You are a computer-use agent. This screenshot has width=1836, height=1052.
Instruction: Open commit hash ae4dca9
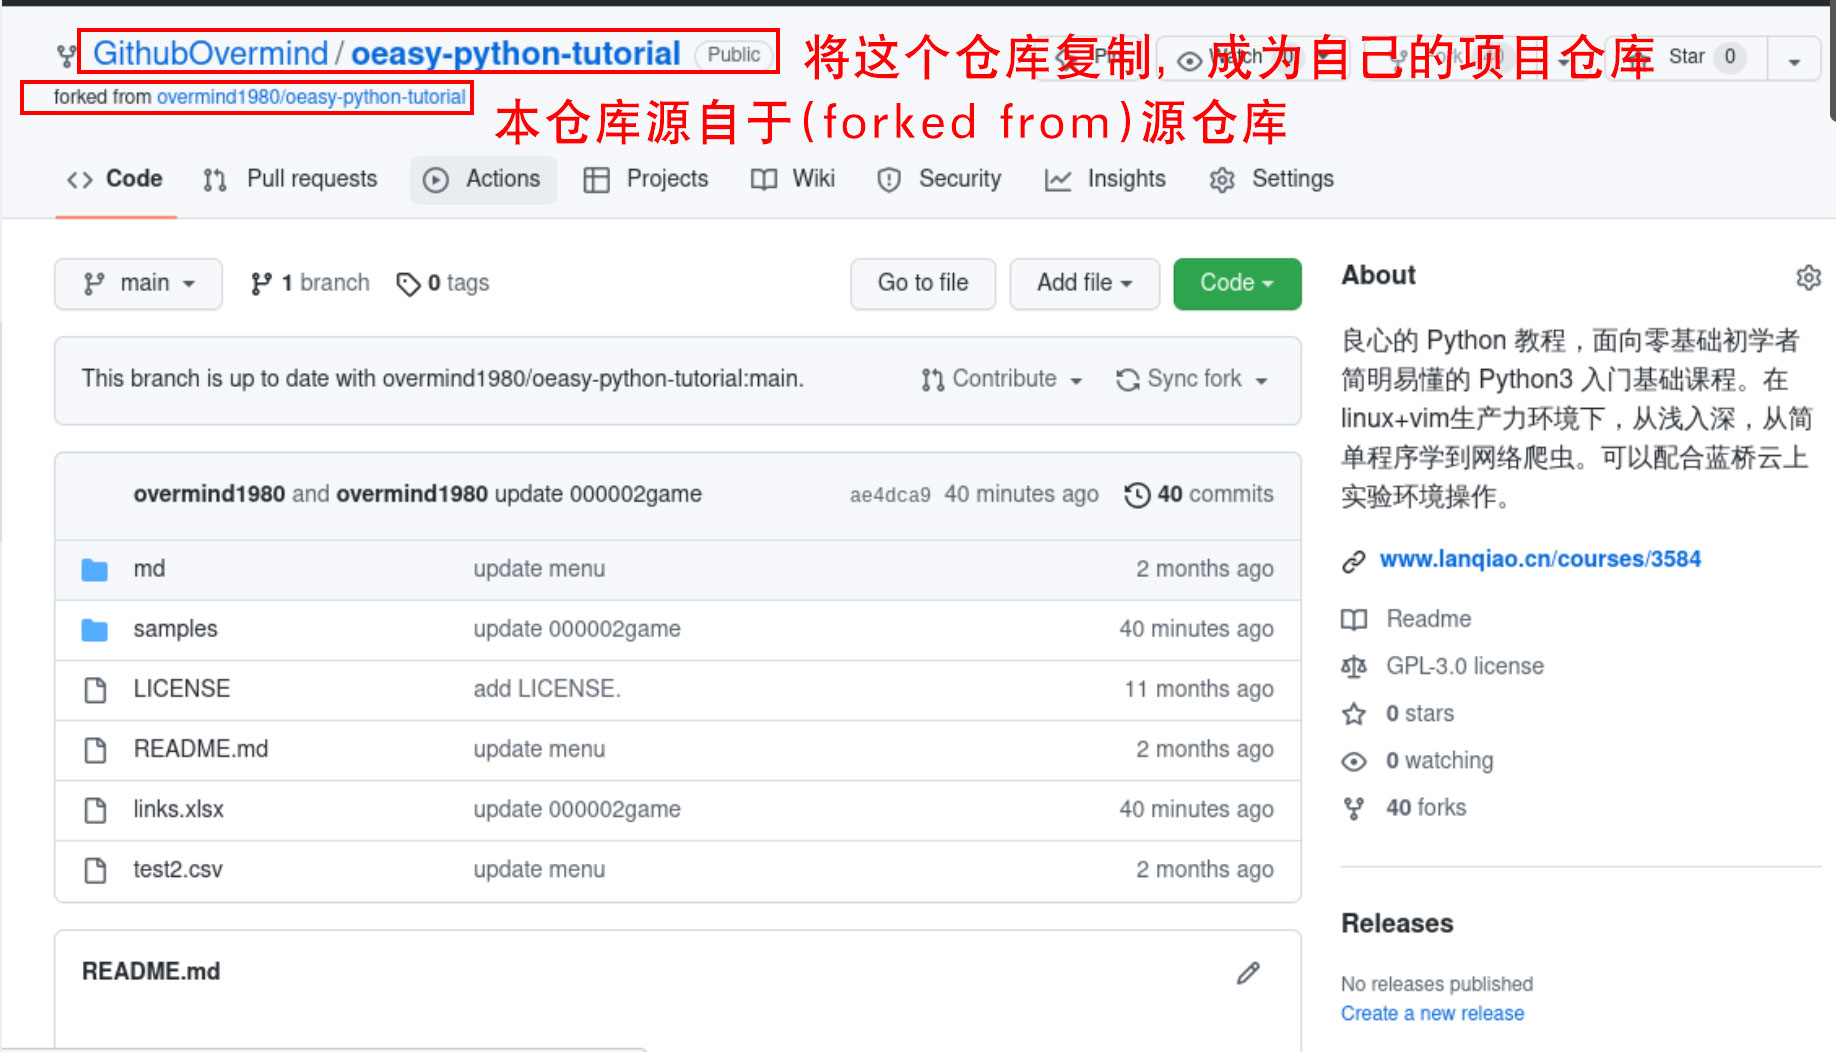click(890, 495)
